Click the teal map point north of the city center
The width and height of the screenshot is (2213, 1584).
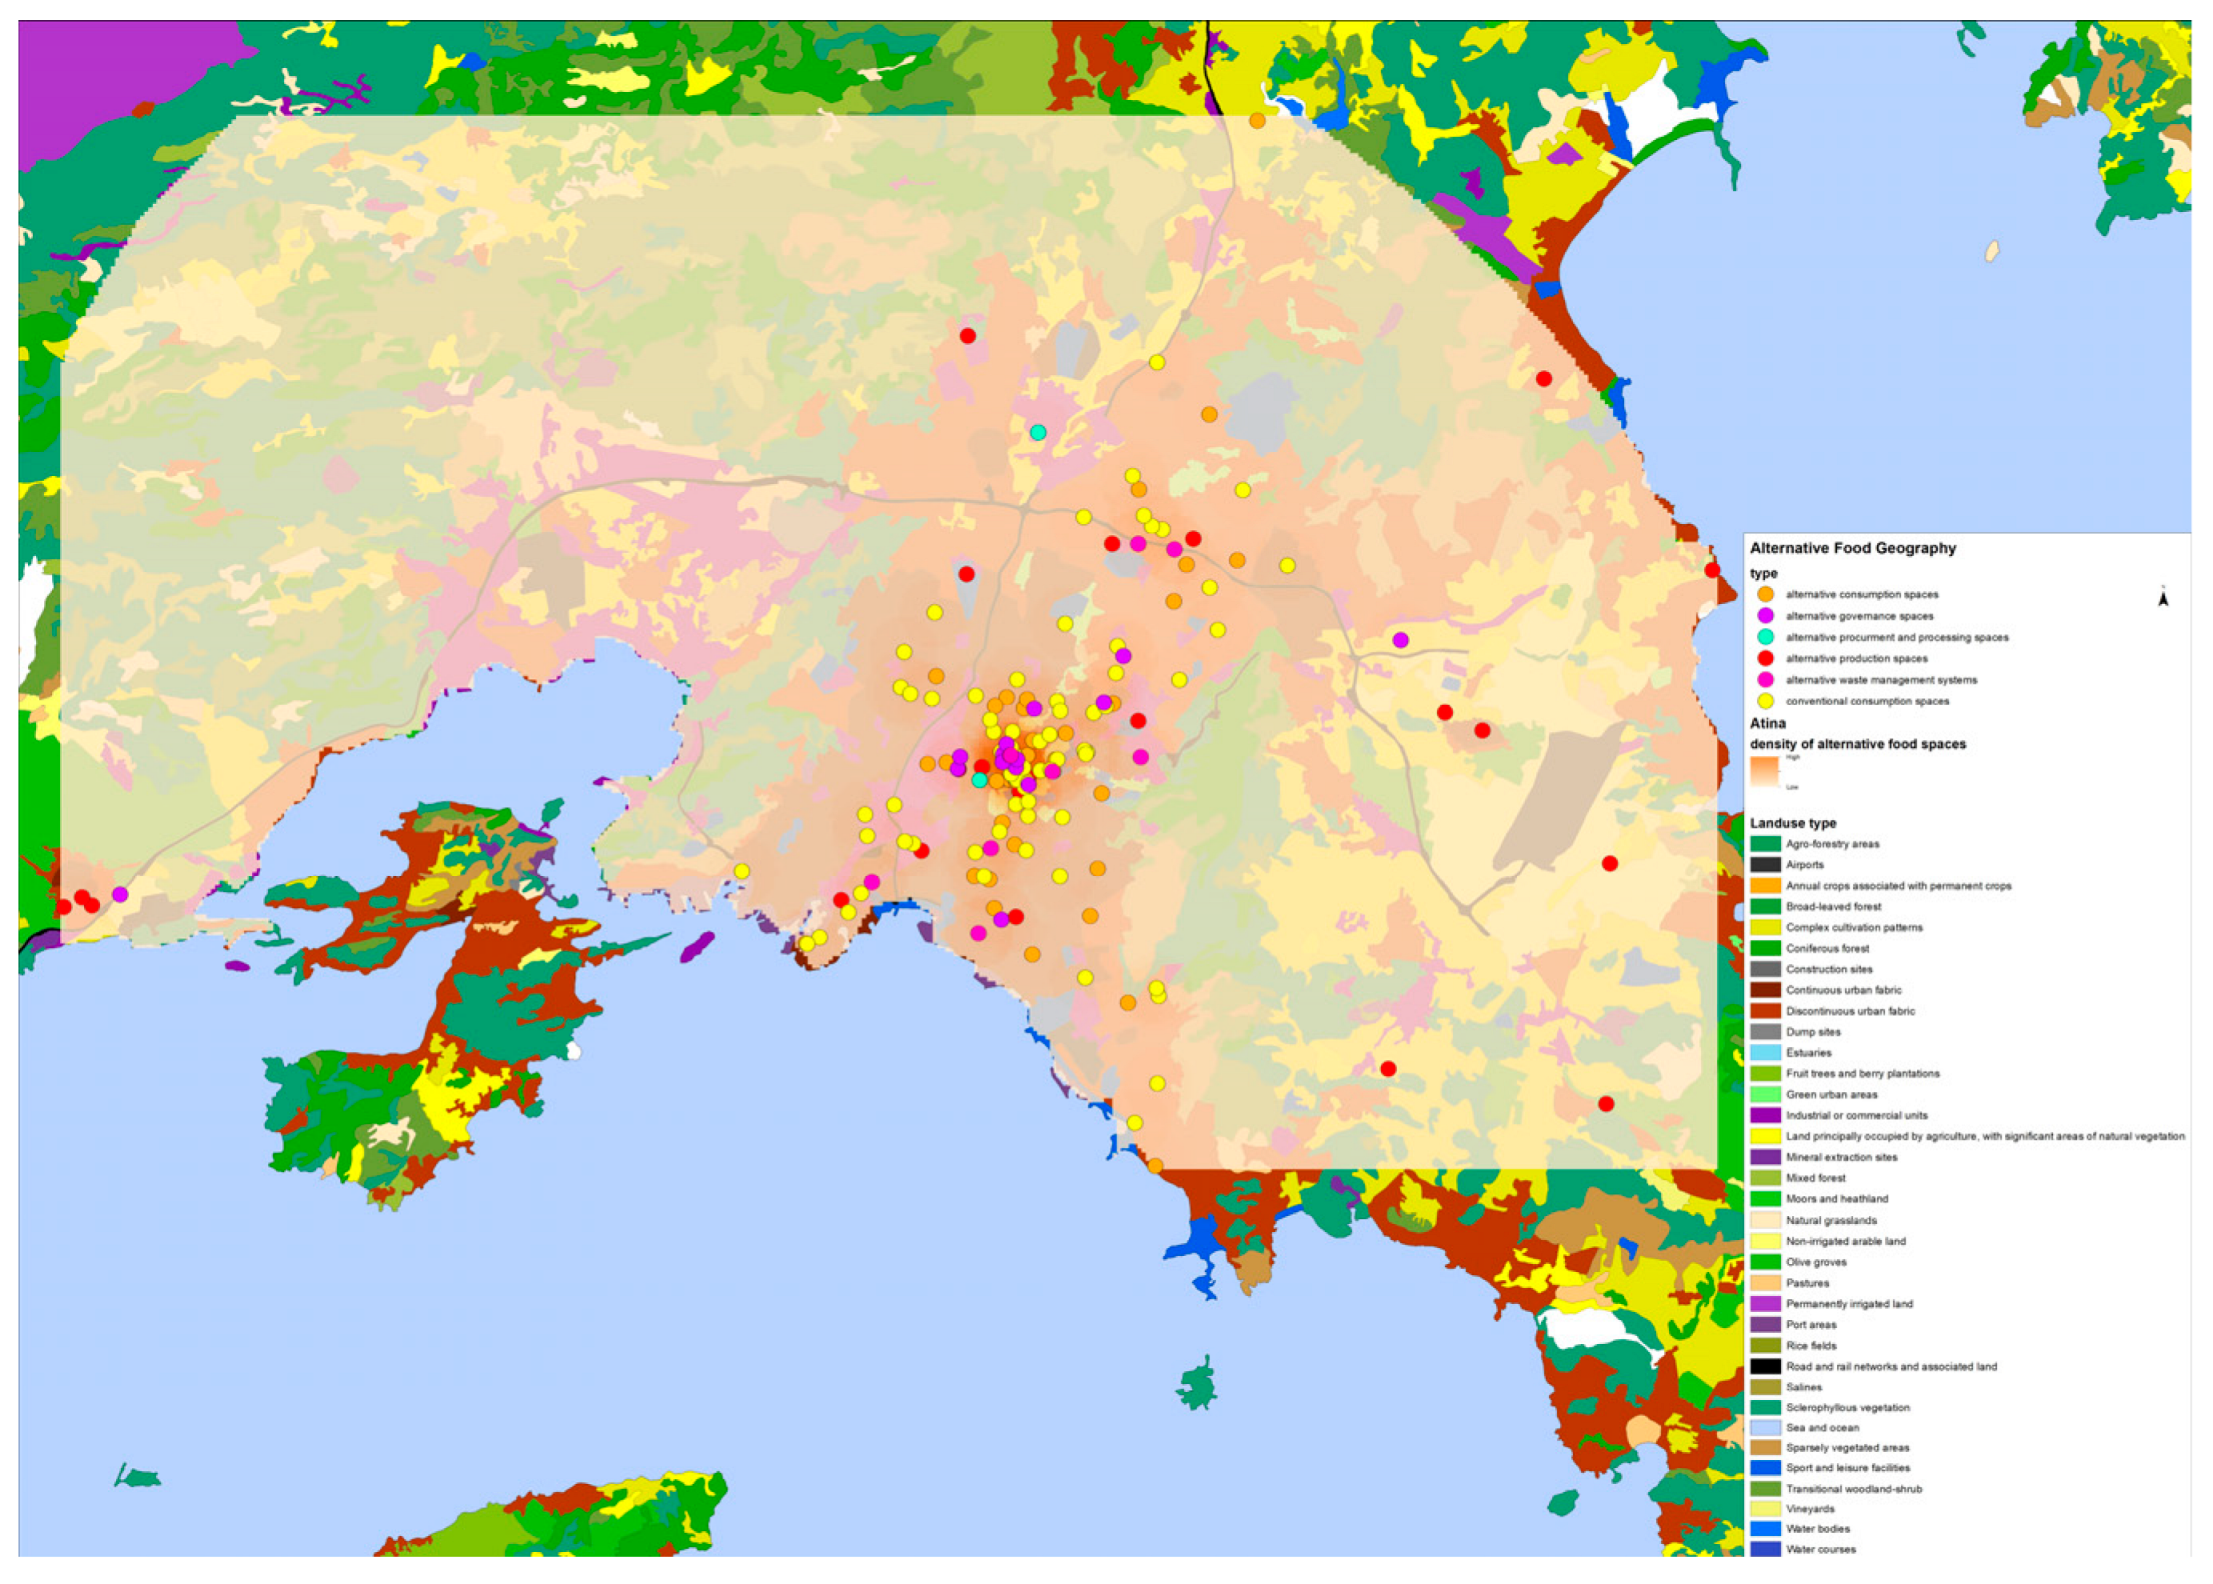[1038, 432]
